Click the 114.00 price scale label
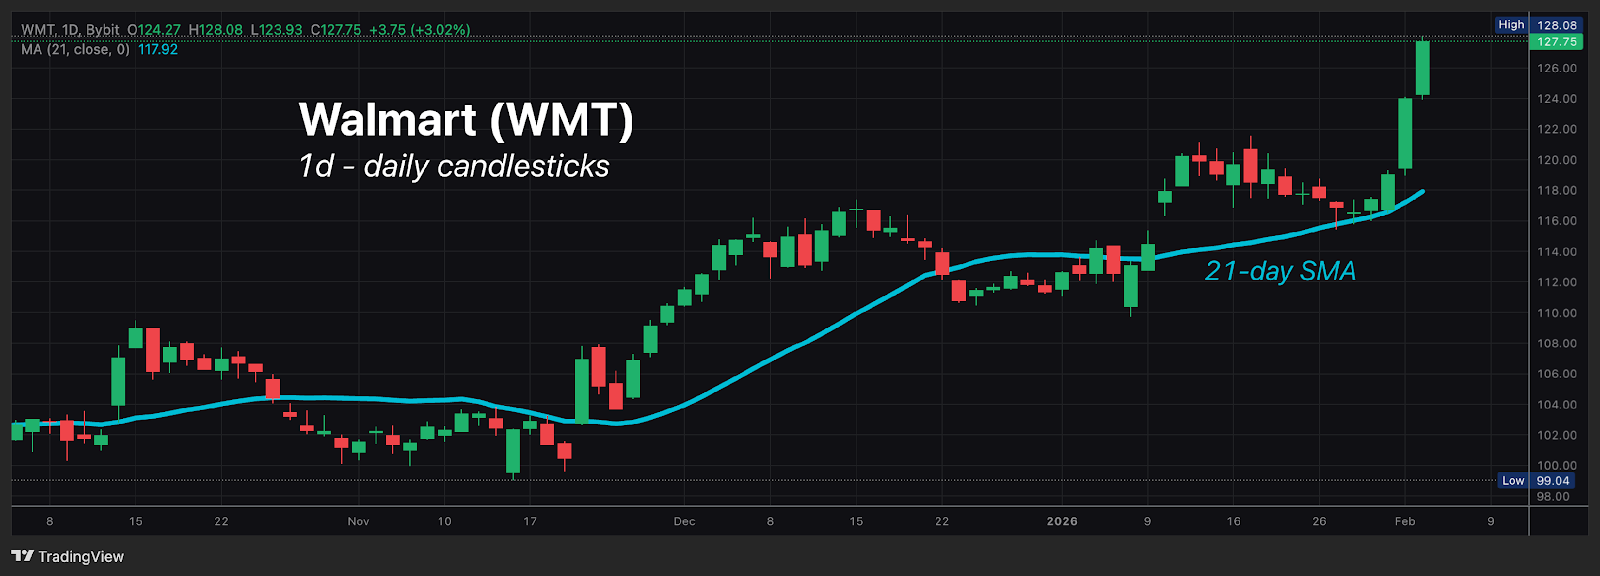The width and height of the screenshot is (1600, 576). click(1557, 252)
